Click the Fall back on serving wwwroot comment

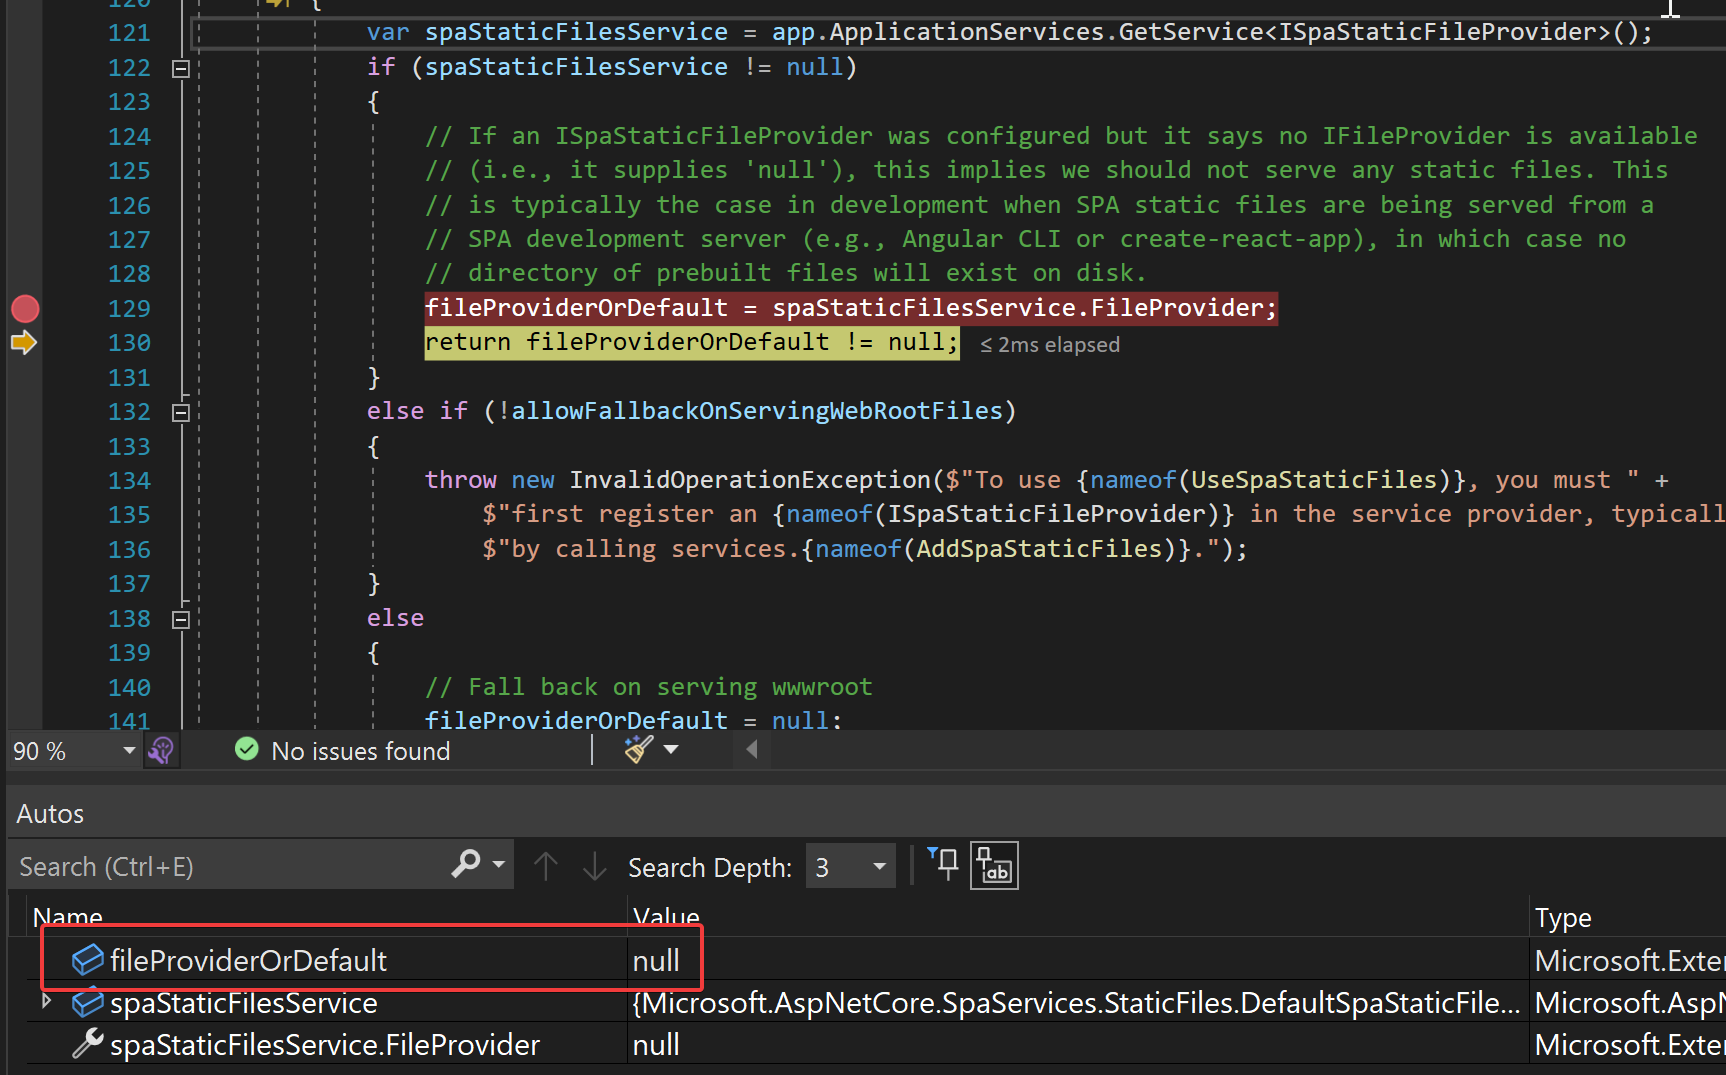(x=649, y=687)
